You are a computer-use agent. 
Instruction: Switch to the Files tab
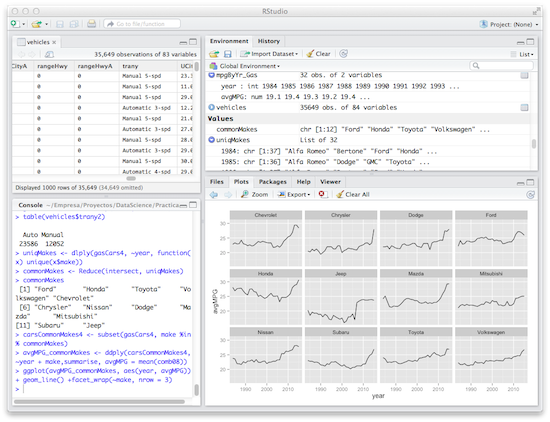217,182
